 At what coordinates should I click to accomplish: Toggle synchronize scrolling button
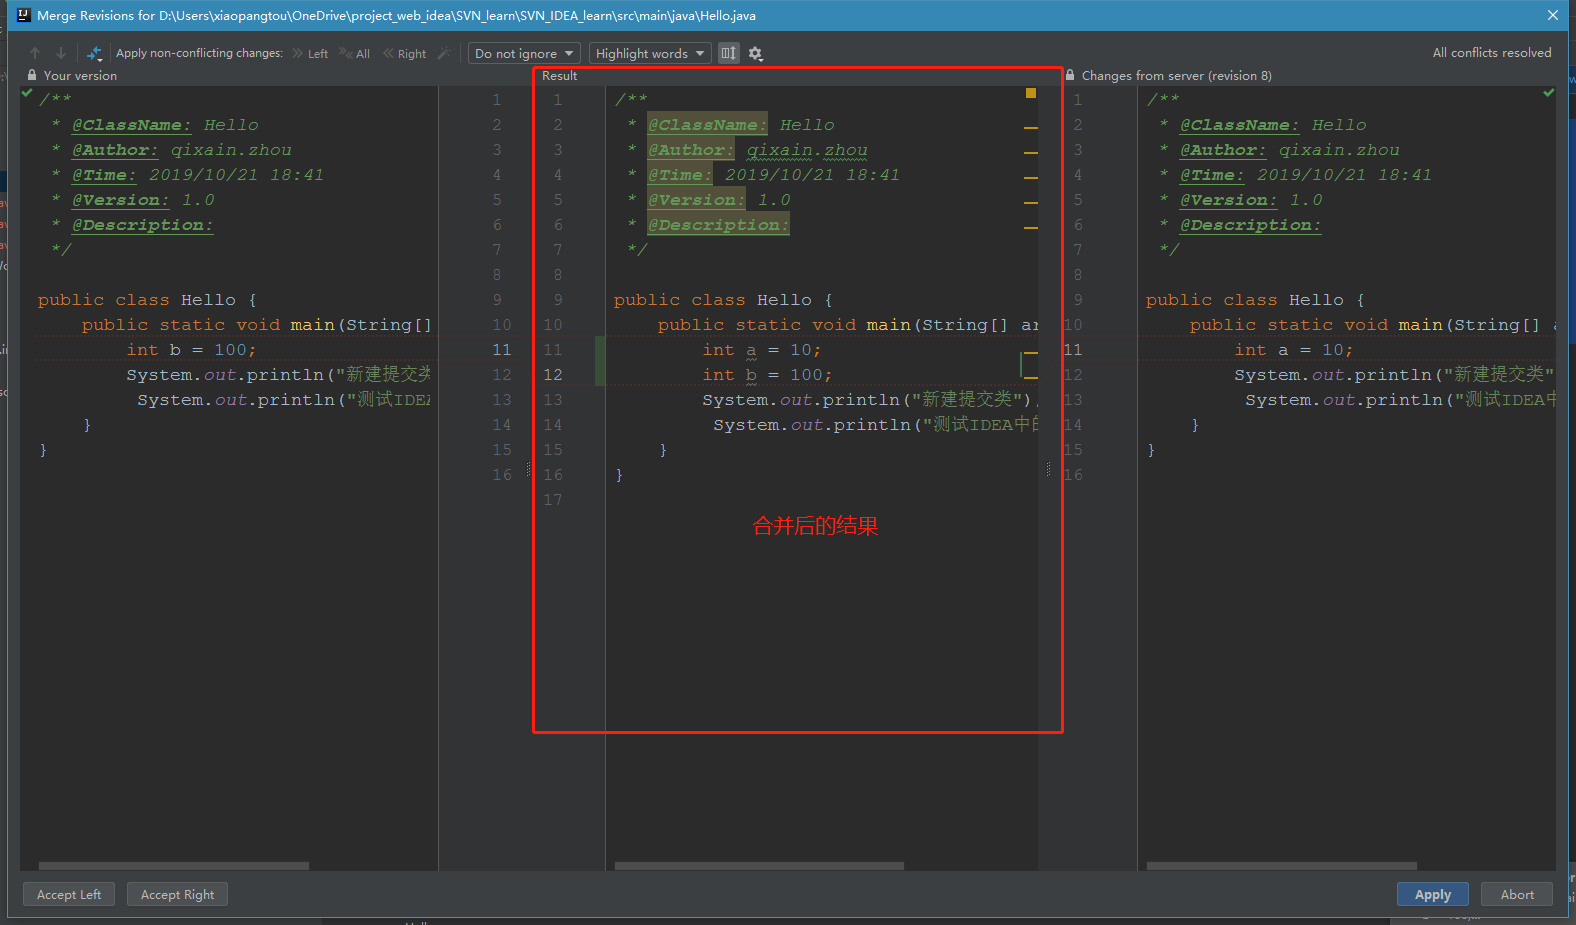(729, 53)
